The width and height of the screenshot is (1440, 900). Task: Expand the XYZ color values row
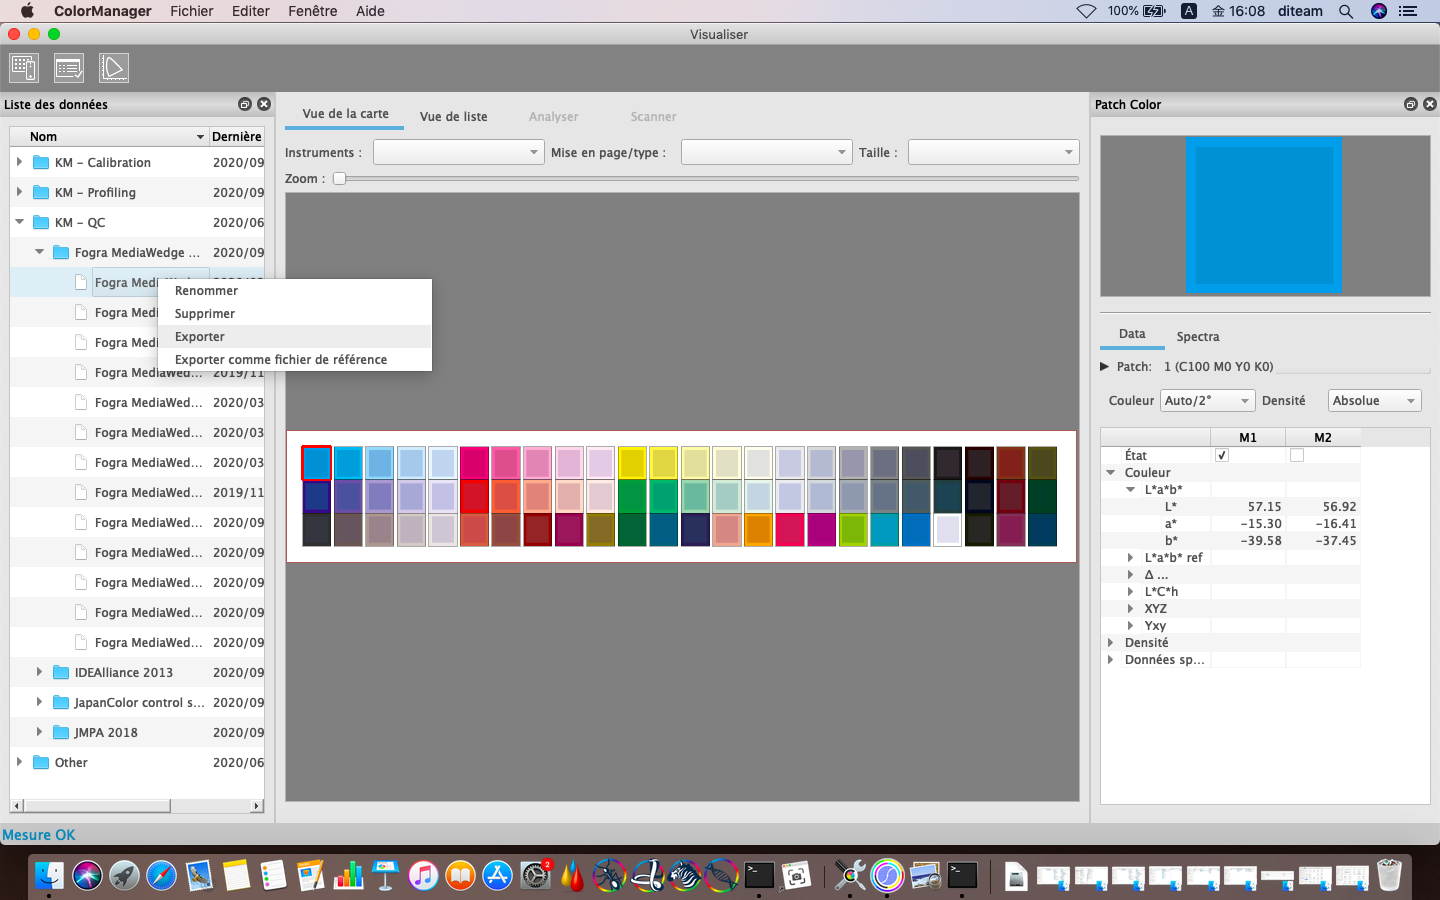pyautogui.click(x=1131, y=608)
